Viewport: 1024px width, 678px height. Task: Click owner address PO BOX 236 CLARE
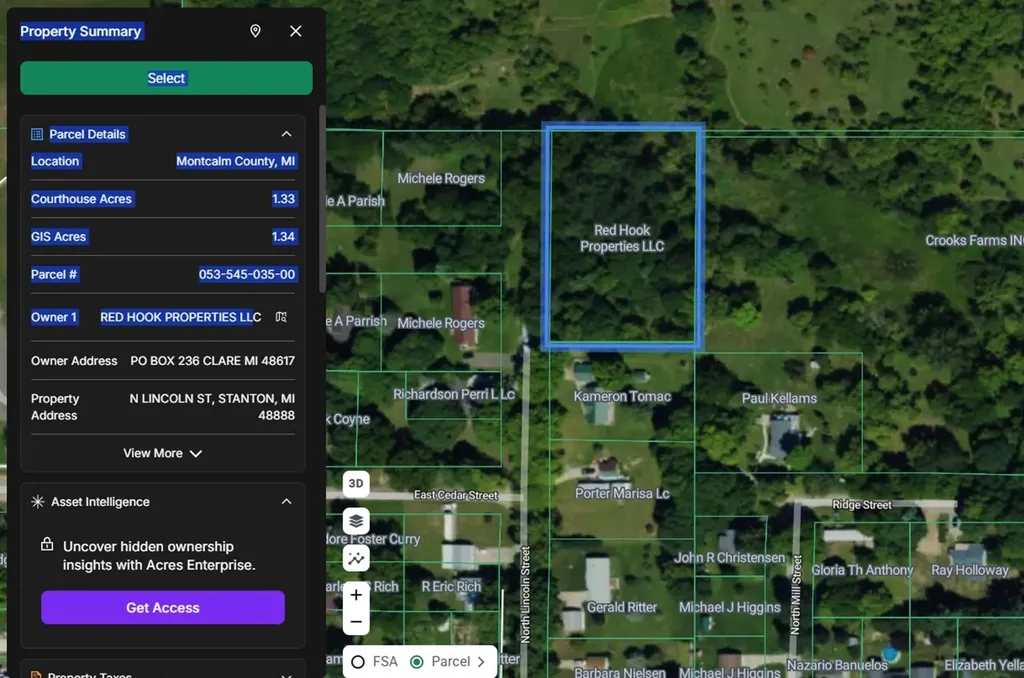212,361
